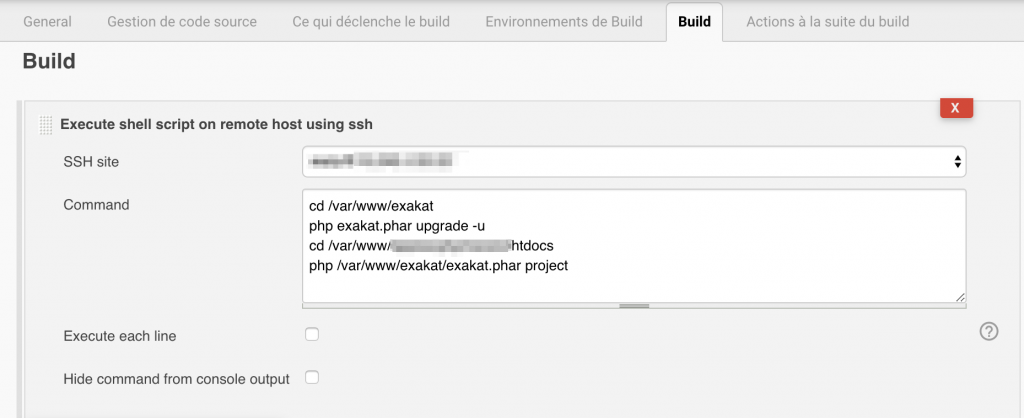Click the Execute shell script on remote host title
This screenshot has height=418, width=1024.
coord(216,124)
